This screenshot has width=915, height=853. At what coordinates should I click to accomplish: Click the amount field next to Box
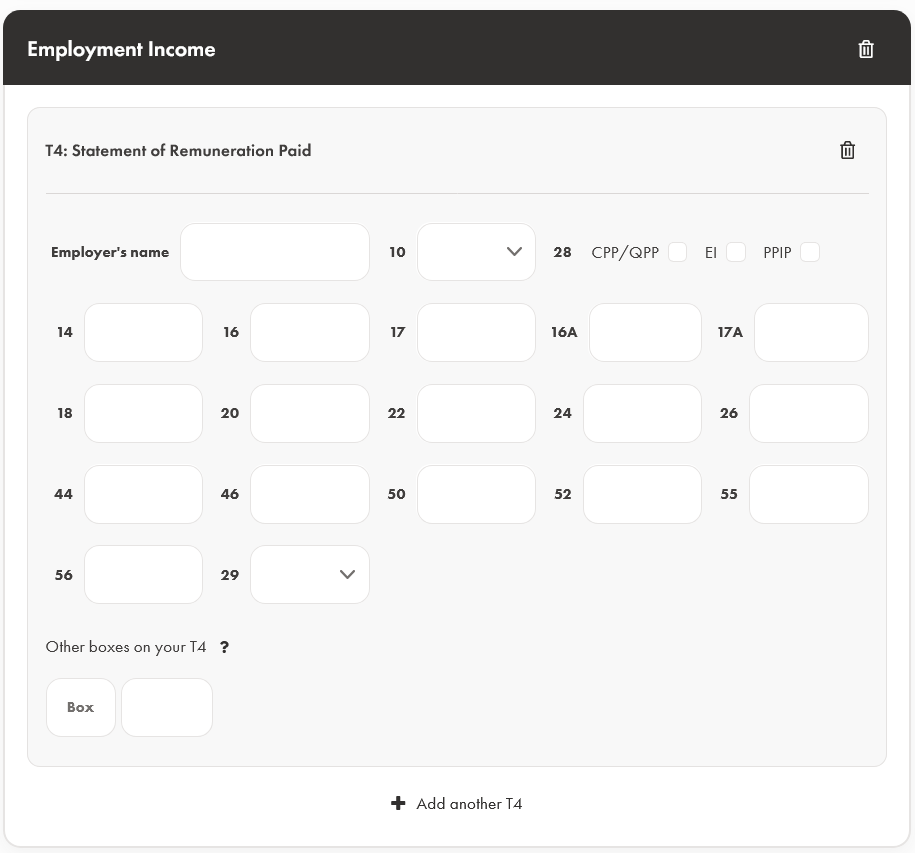[x=167, y=707]
